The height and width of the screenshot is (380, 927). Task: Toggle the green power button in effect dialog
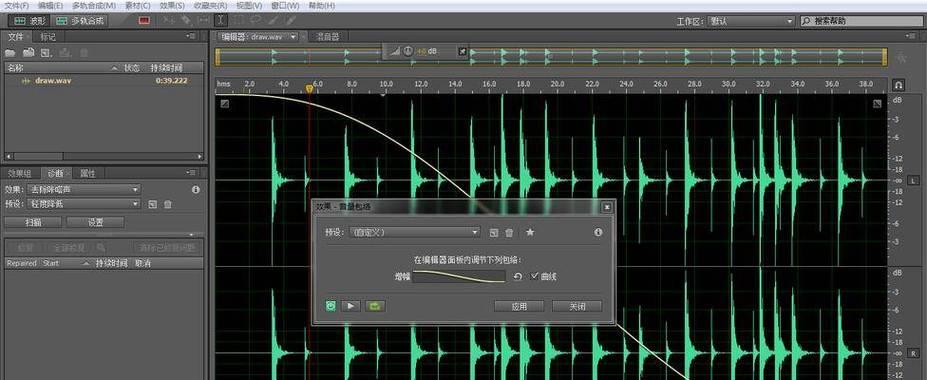pyautogui.click(x=331, y=306)
